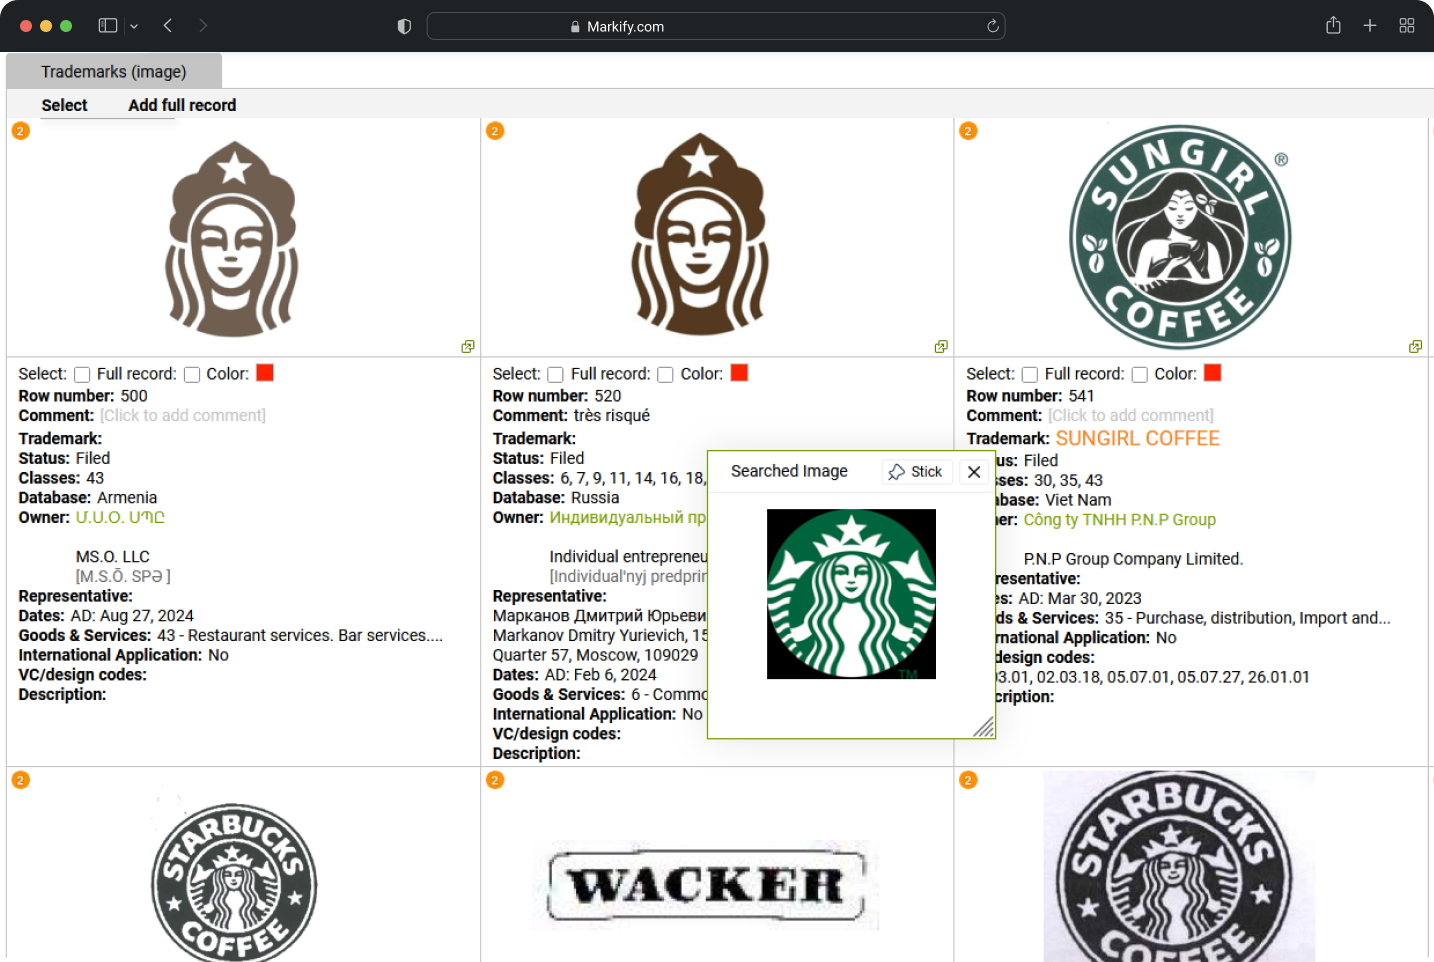Enlarge the SUNGIRL COFFEE logo image

1415,347
